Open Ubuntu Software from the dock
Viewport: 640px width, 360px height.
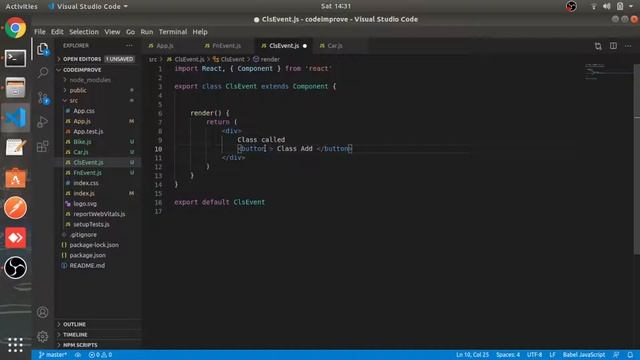(16, 178)
